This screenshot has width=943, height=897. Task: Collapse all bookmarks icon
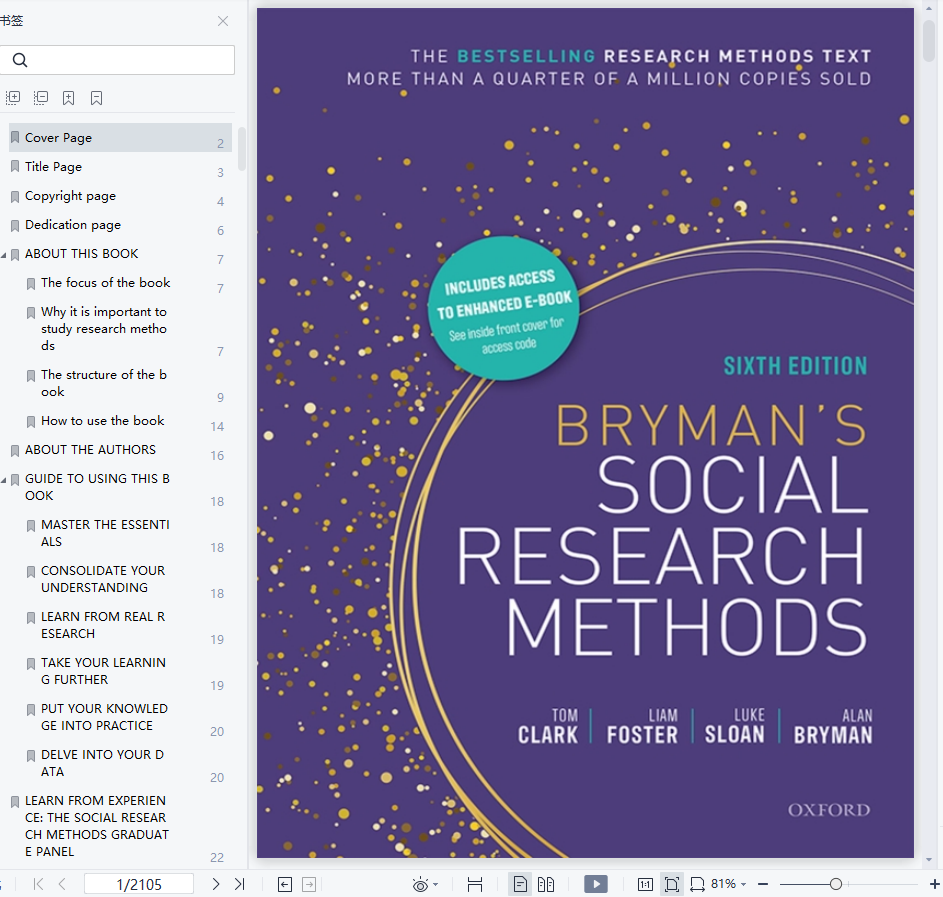point(41,97)
